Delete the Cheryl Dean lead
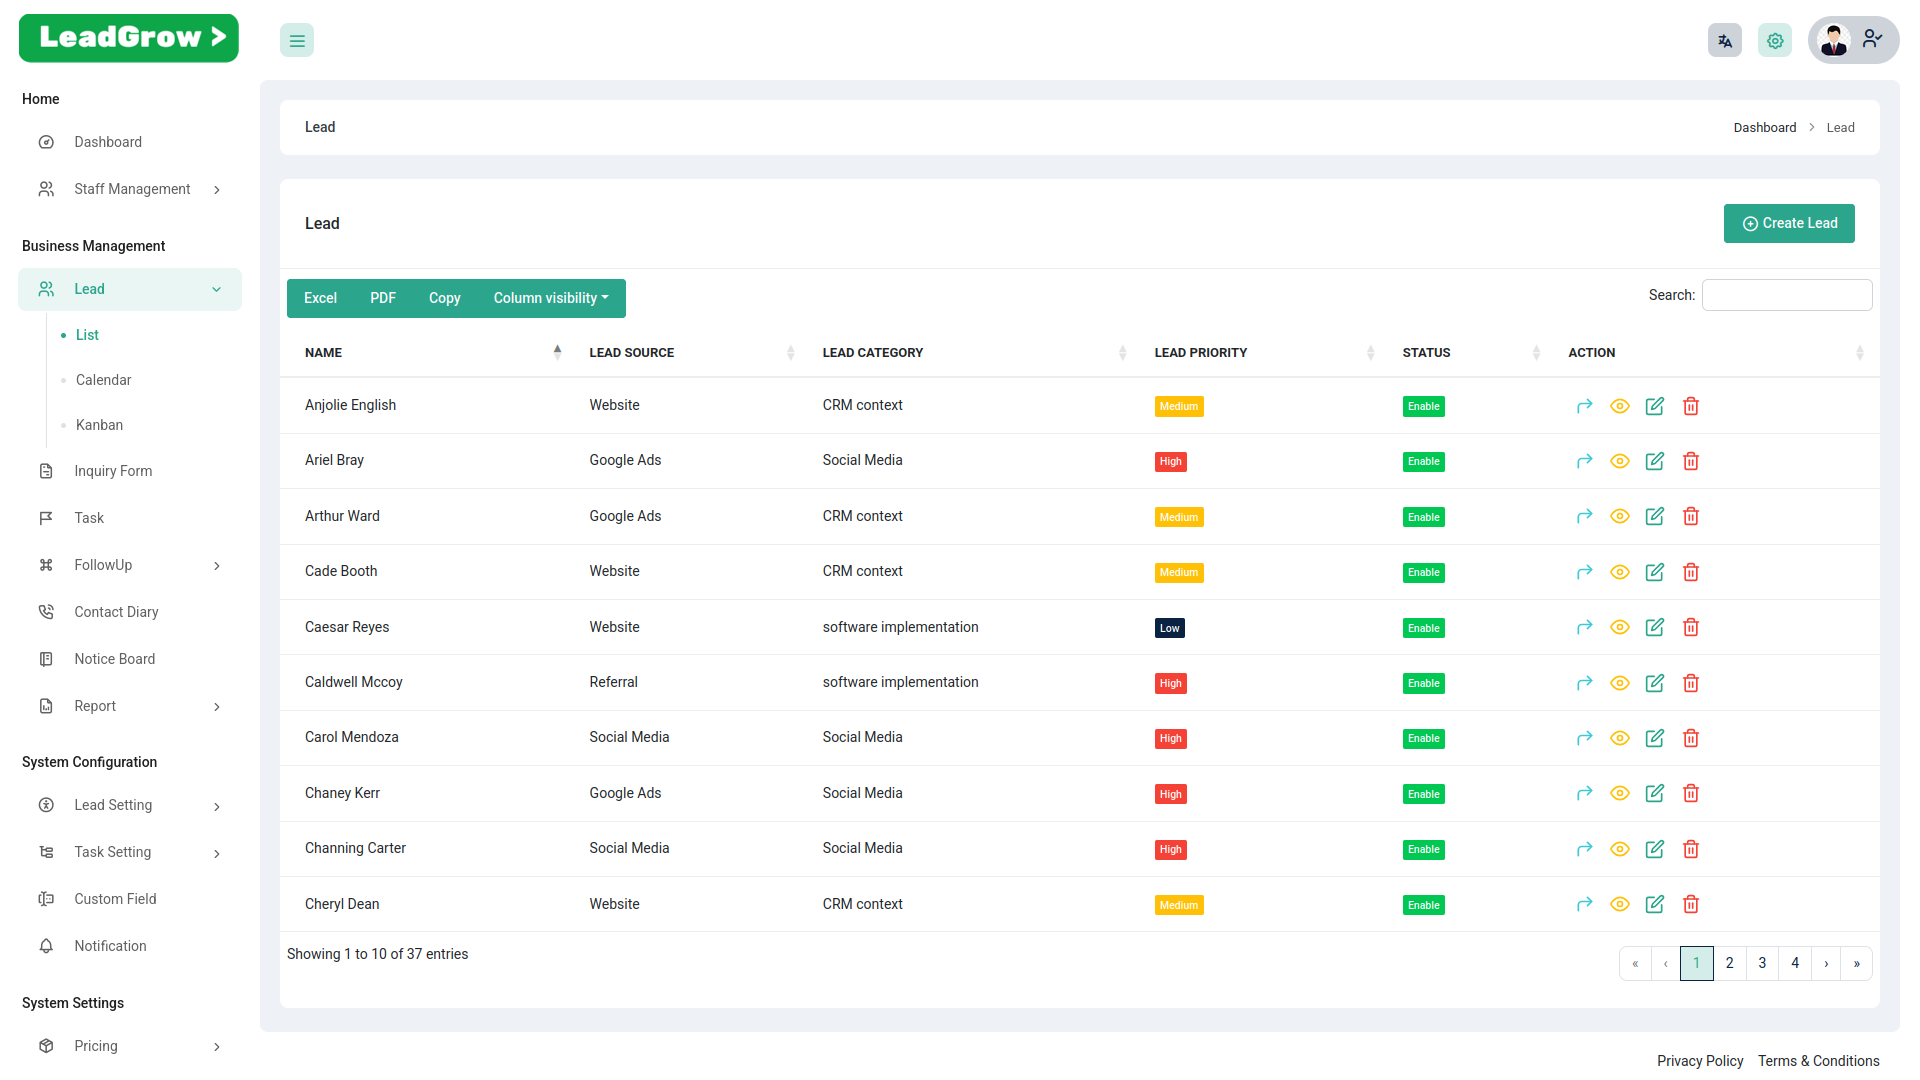Viewport: 1920px width, 1080px height. (x=1690, y=904)
